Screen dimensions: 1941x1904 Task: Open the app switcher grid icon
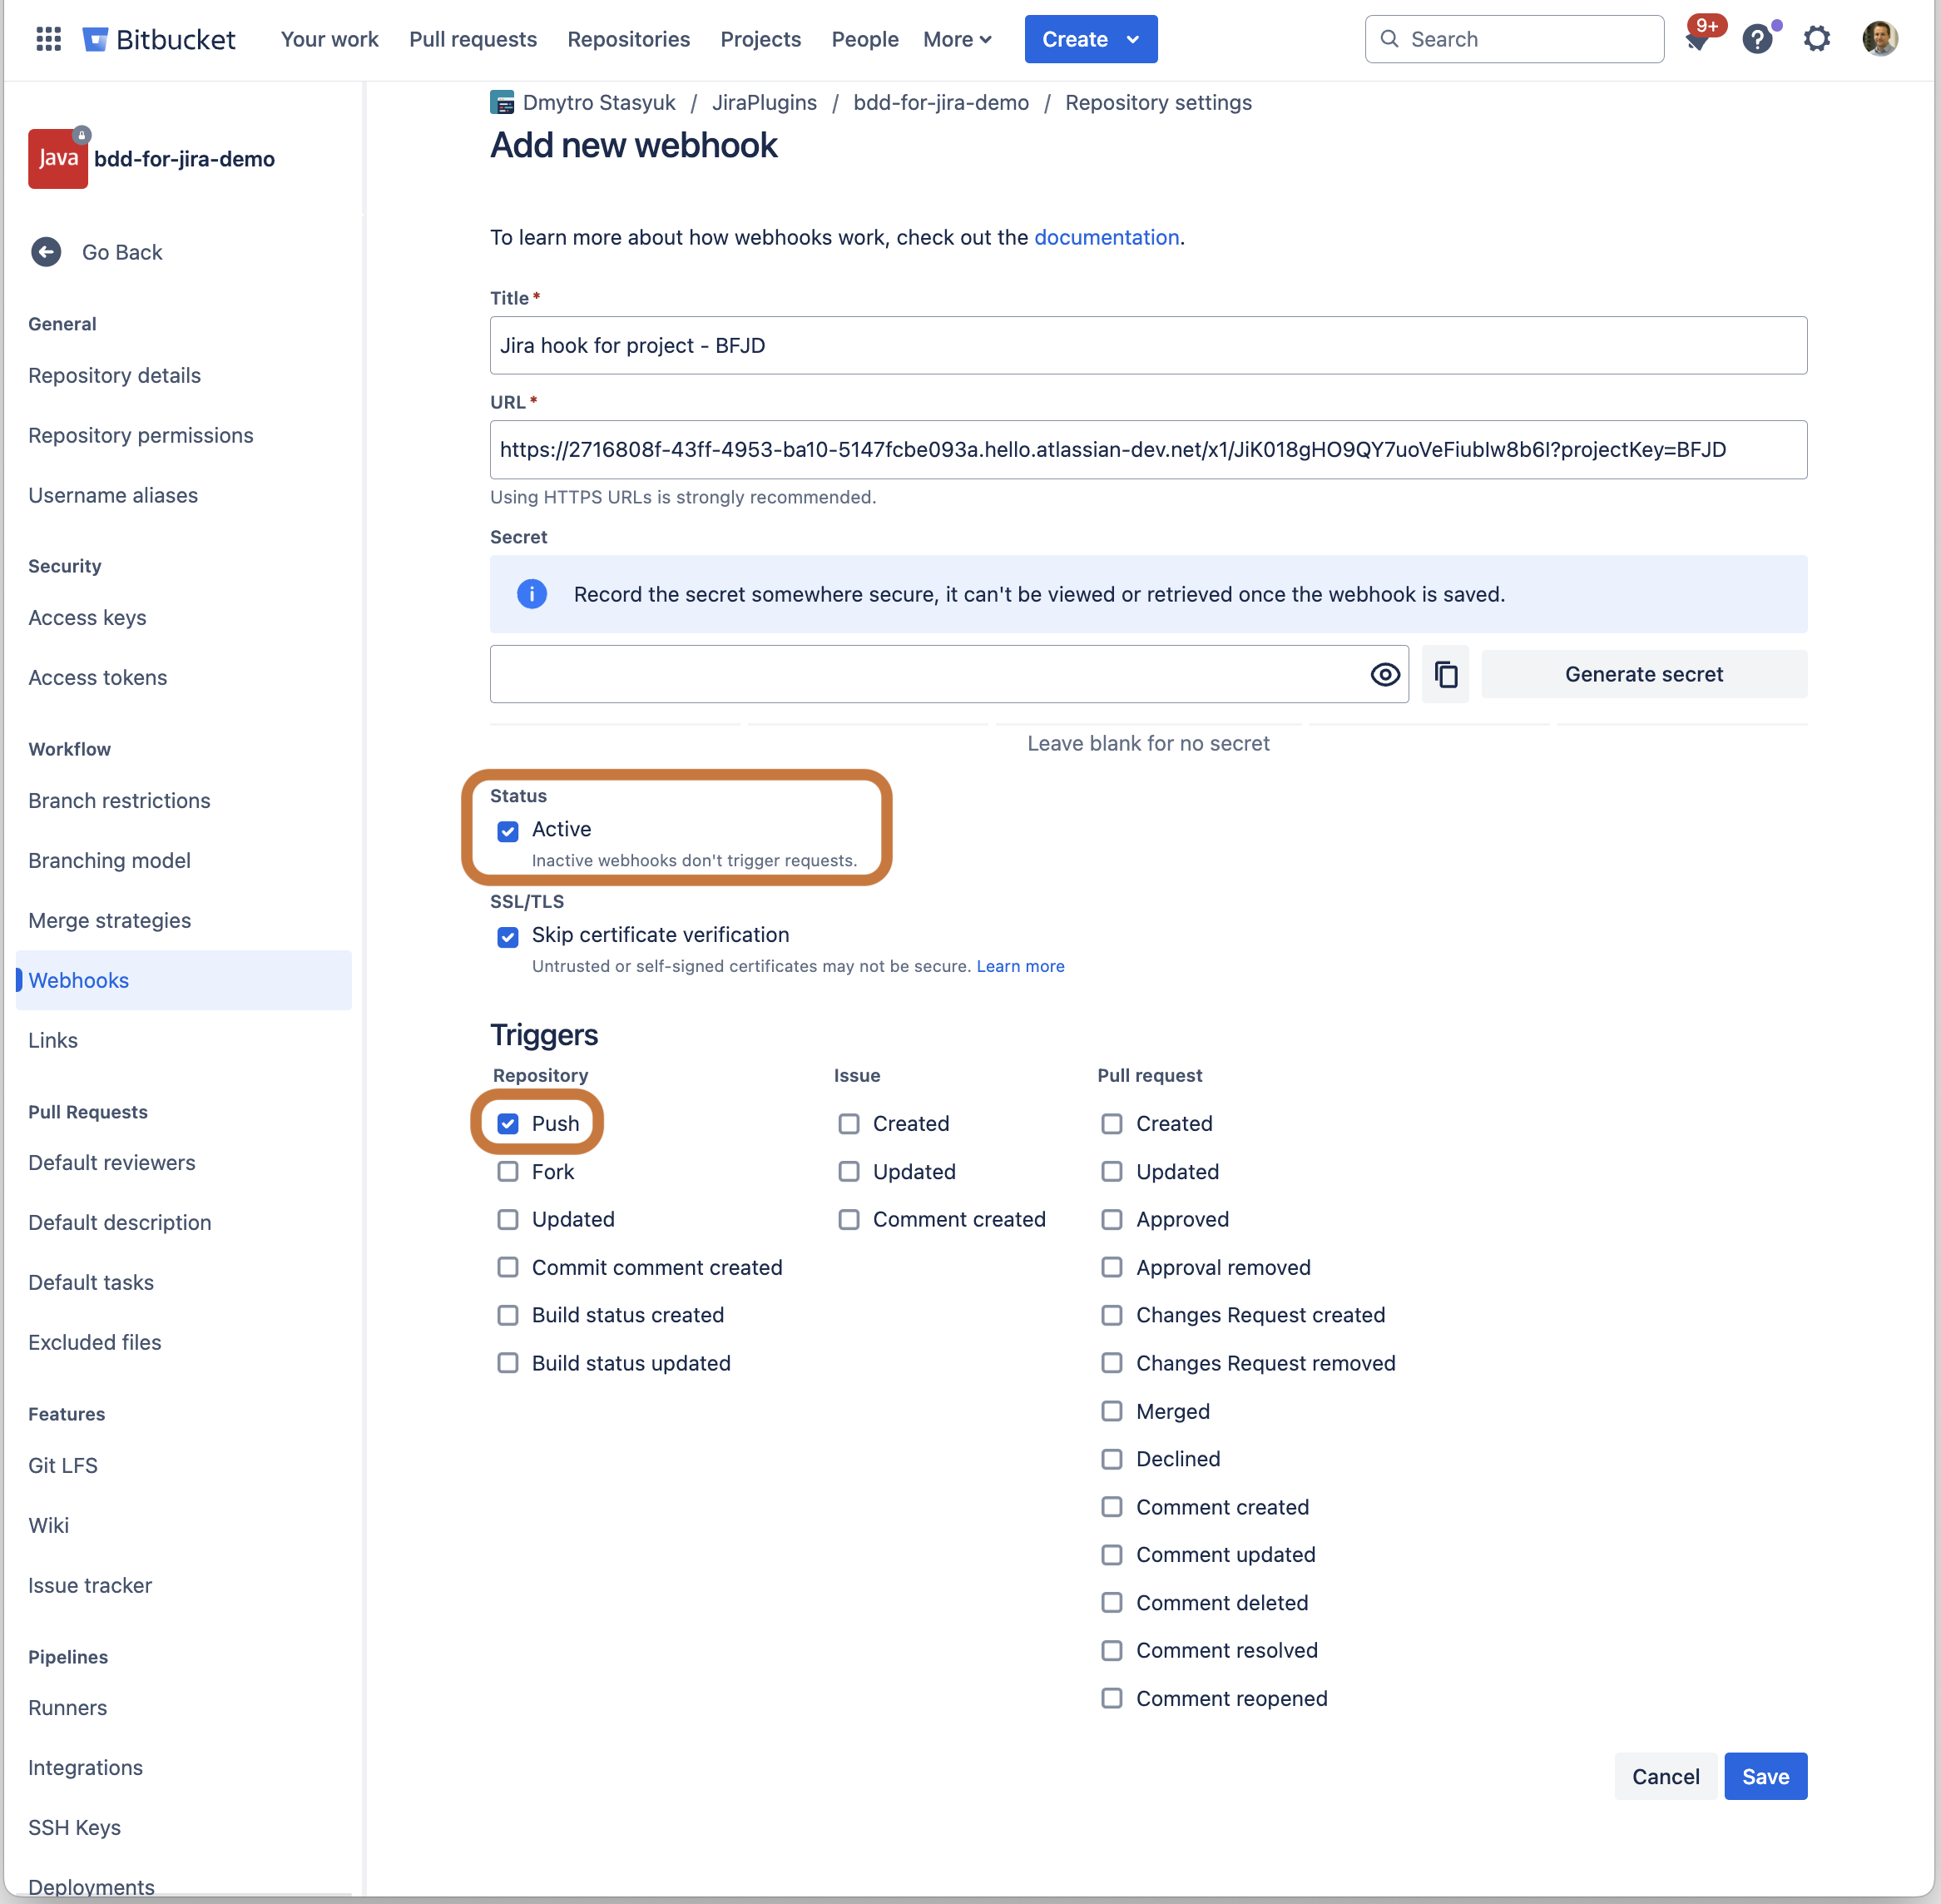point(48,39)
